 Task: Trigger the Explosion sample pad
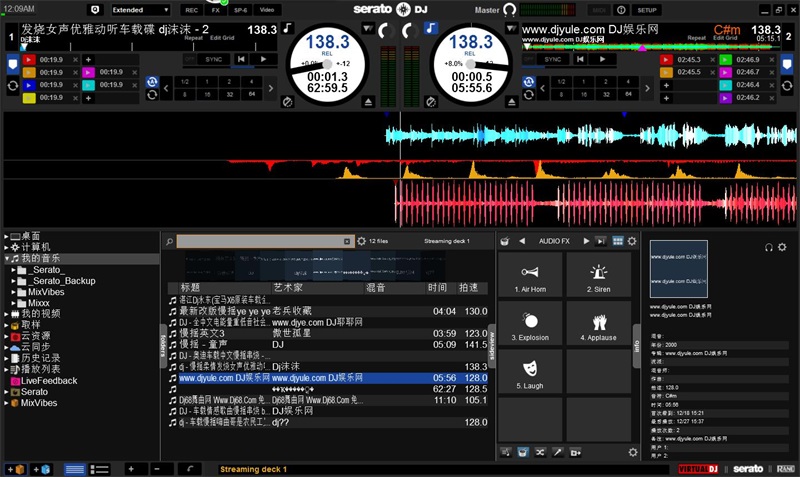click(x=530, y=326)
